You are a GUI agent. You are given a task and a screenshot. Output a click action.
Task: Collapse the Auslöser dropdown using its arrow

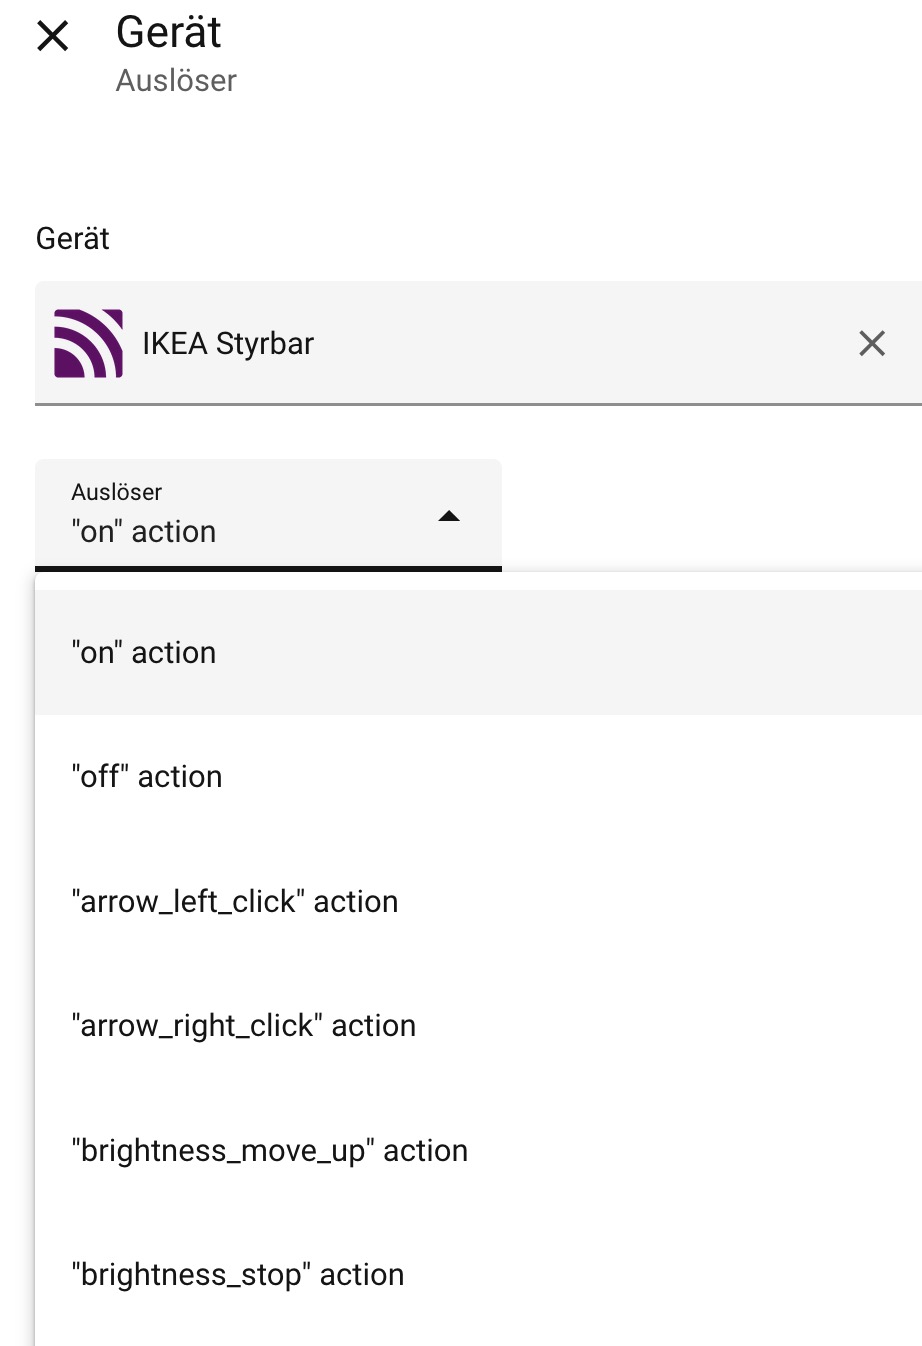(449, 516)
